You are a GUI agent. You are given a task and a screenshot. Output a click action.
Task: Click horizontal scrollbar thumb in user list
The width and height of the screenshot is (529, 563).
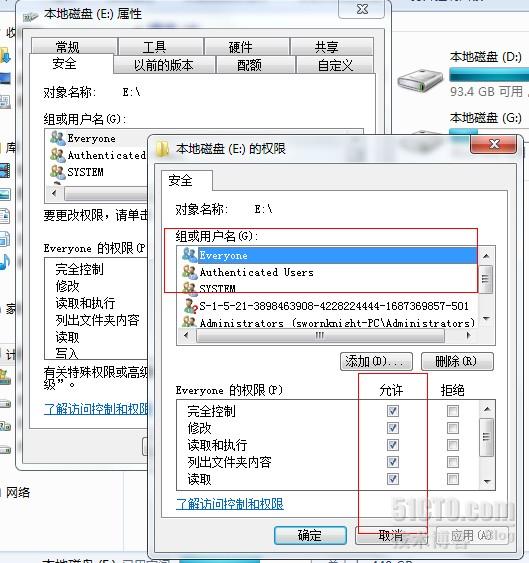(320, 336)
